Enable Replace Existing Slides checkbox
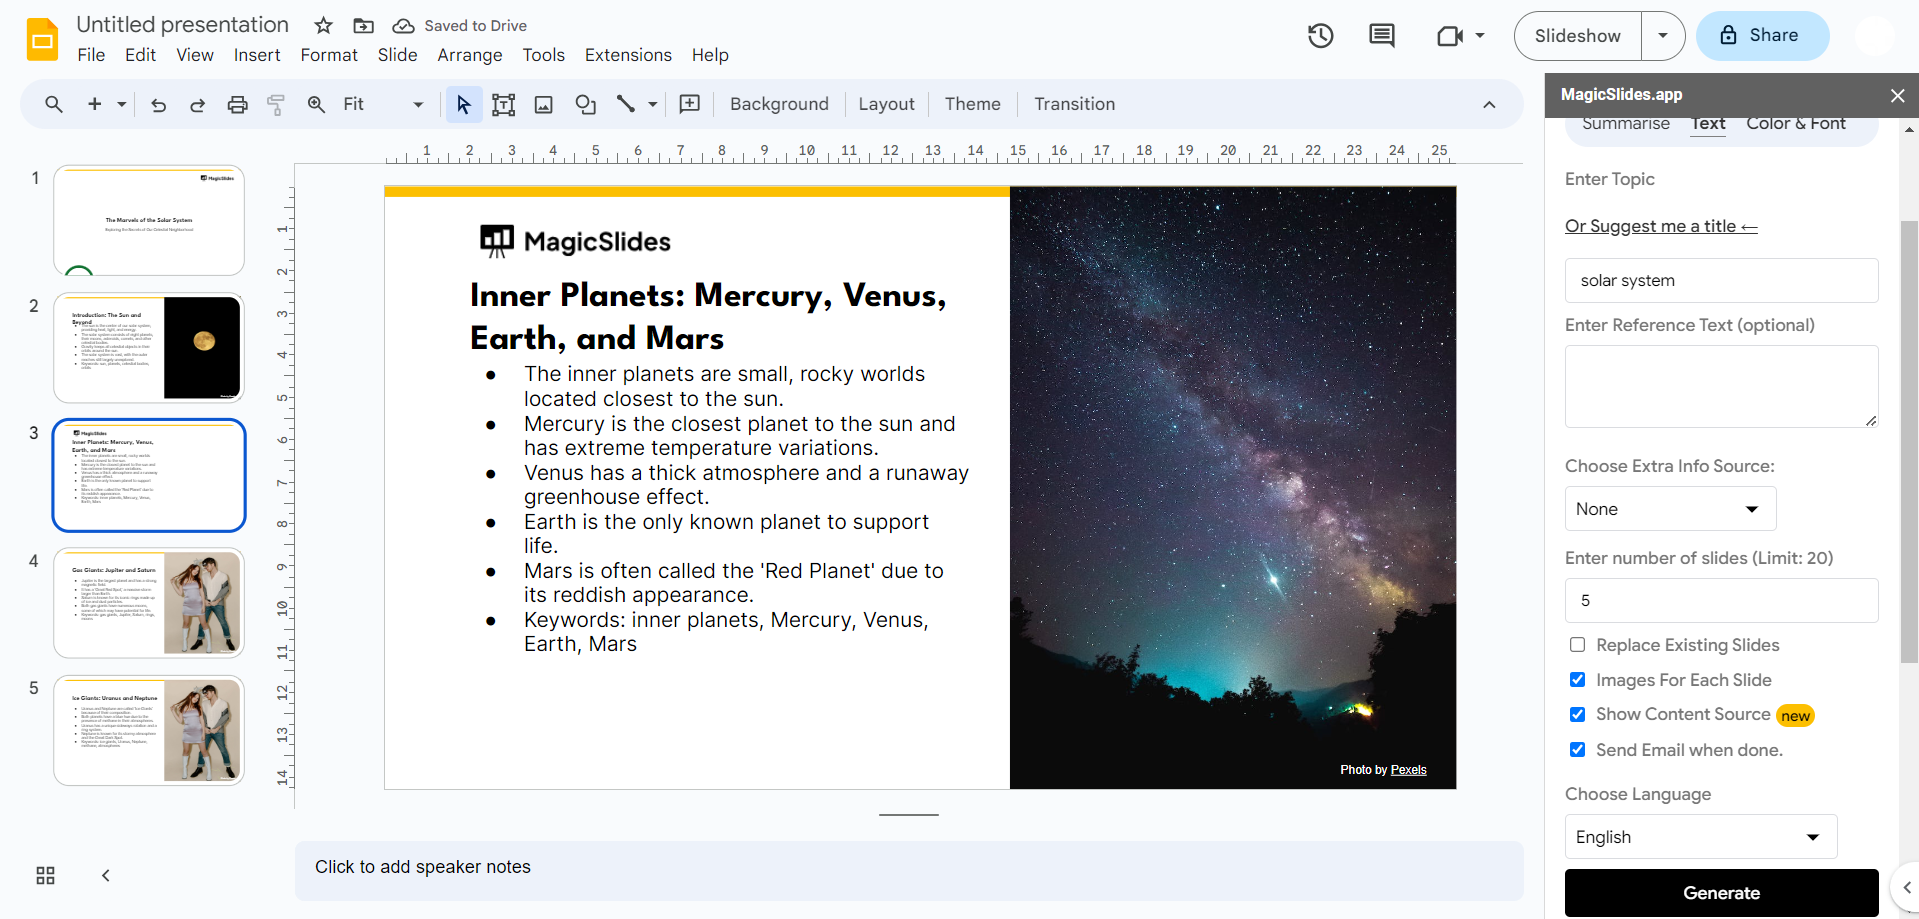Viewport: 1919px width, 919px height. 1577,645
